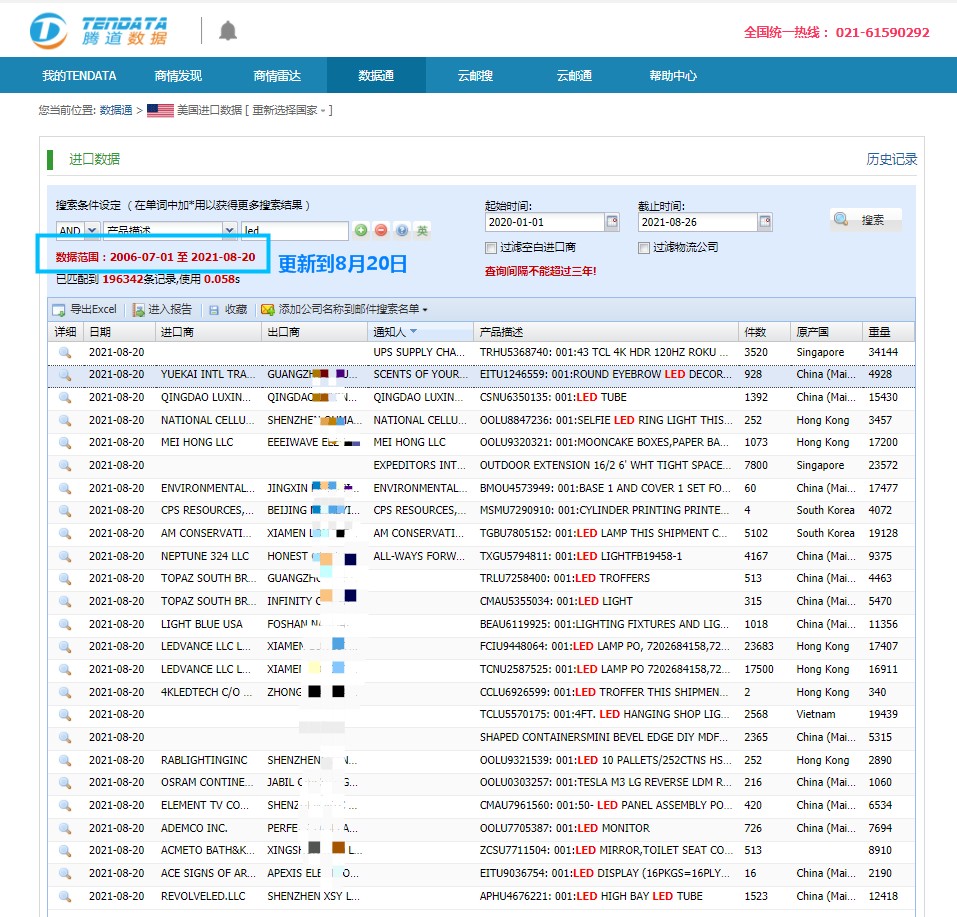Open detail magnifier for MEI HONG LLC row
This screenshot has height=917, width=957.
[x=65, y=443]
